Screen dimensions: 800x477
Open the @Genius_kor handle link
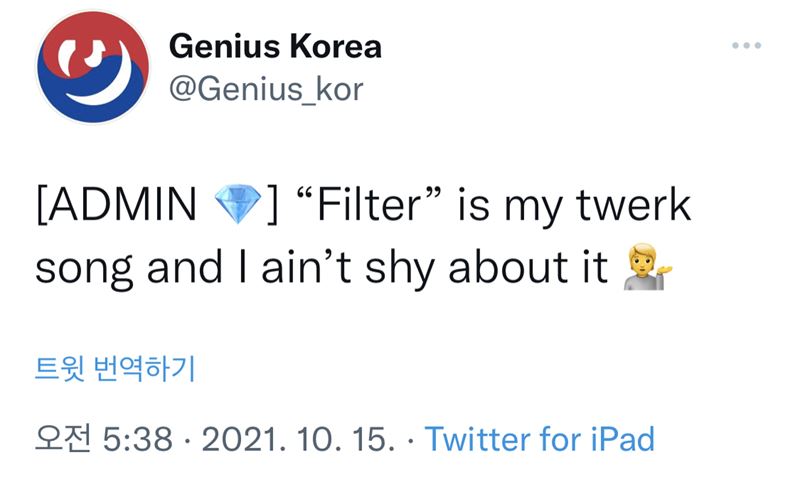coord(266,89)
